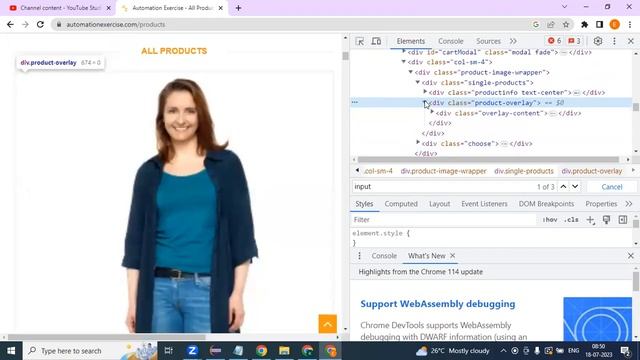Move breadcrumb trail left with arrow

(x=357, y=171)
